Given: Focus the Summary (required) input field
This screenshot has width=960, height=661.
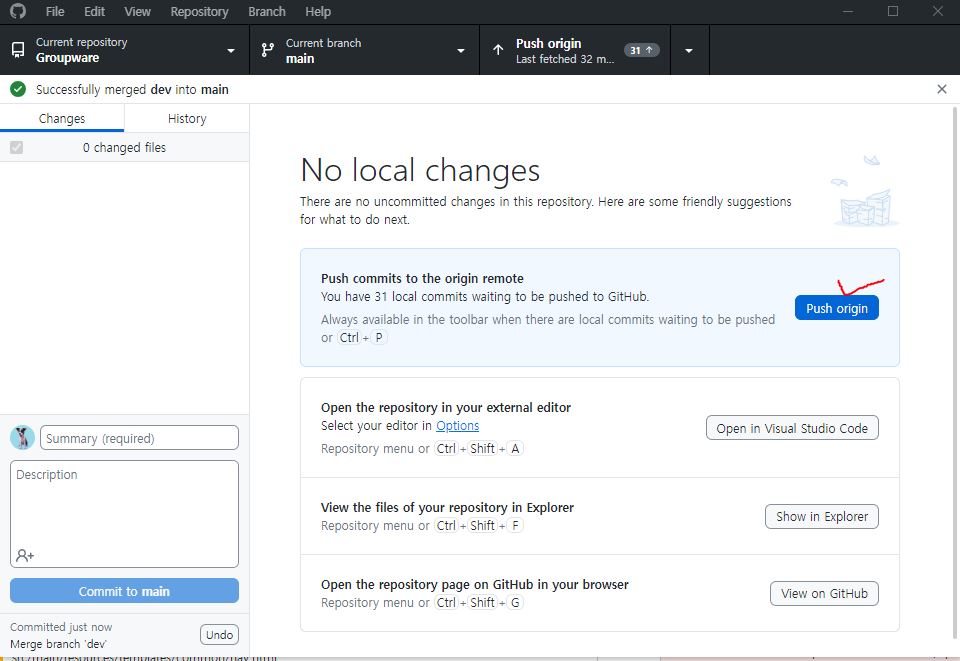Looking at the screenshot, I should pyautogui.click(x=140, y=438).
